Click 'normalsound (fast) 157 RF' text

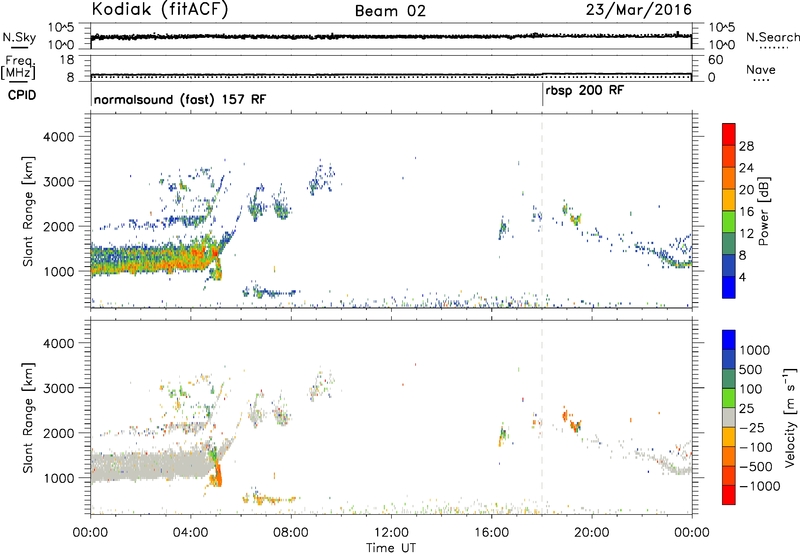180,99
